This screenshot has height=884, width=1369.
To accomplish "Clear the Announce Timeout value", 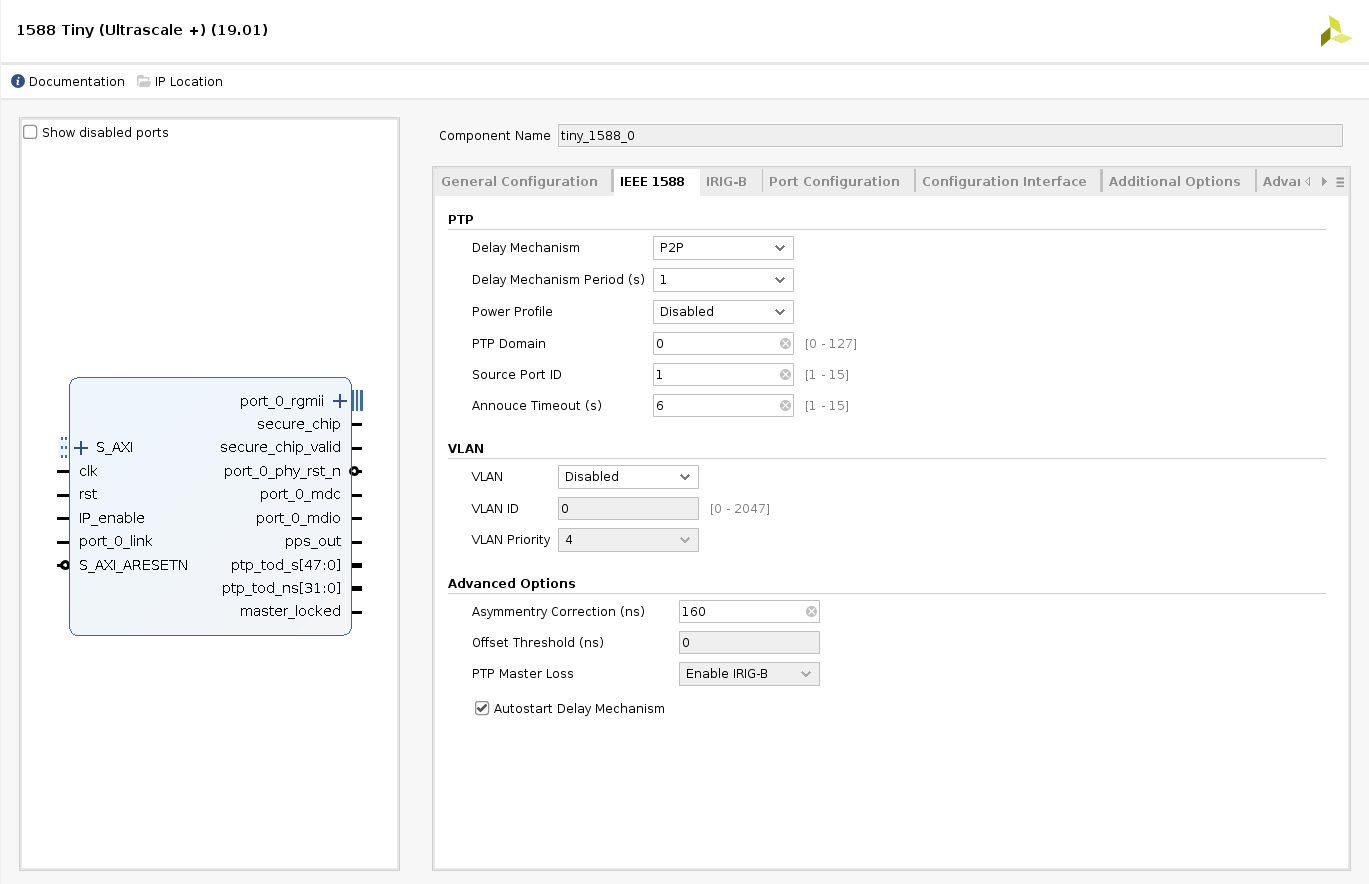I will coord(785,406).
